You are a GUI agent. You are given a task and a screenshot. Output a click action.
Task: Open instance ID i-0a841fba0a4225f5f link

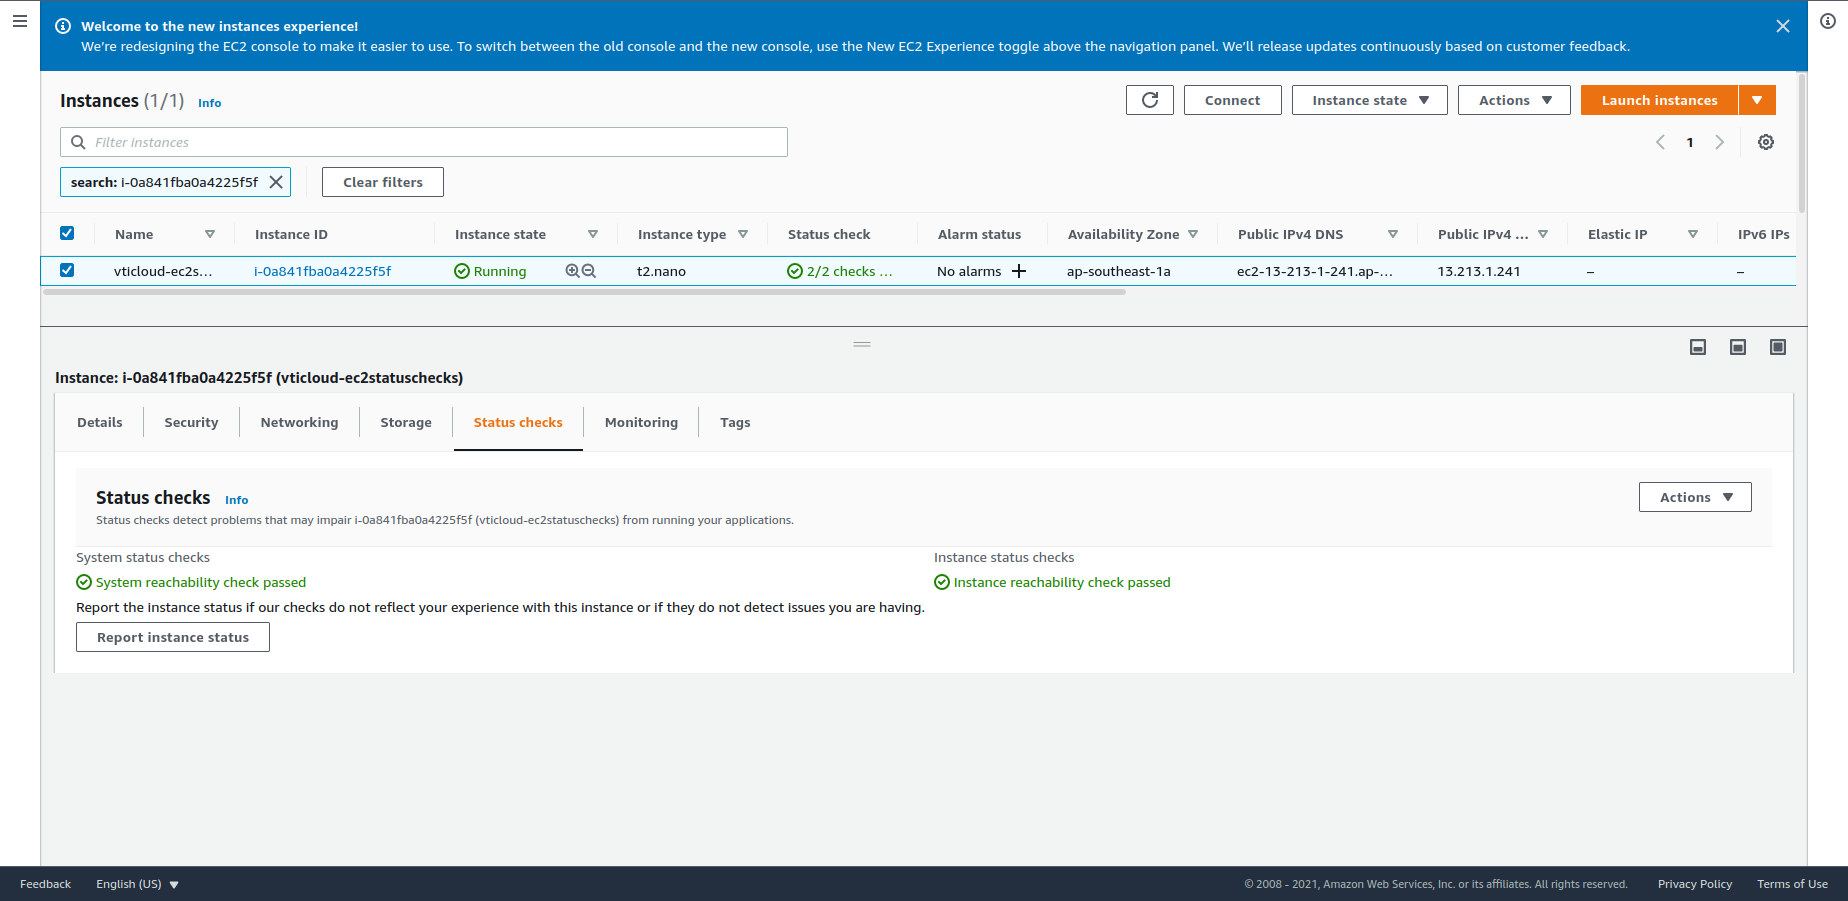click(x=322, y=271)
